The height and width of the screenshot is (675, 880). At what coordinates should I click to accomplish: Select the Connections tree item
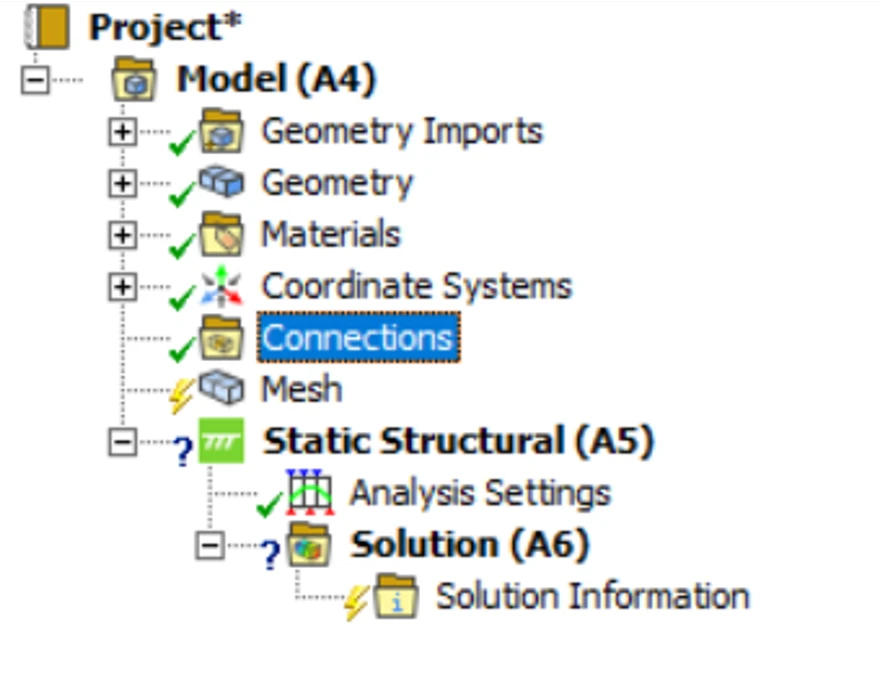coord(358,338)
